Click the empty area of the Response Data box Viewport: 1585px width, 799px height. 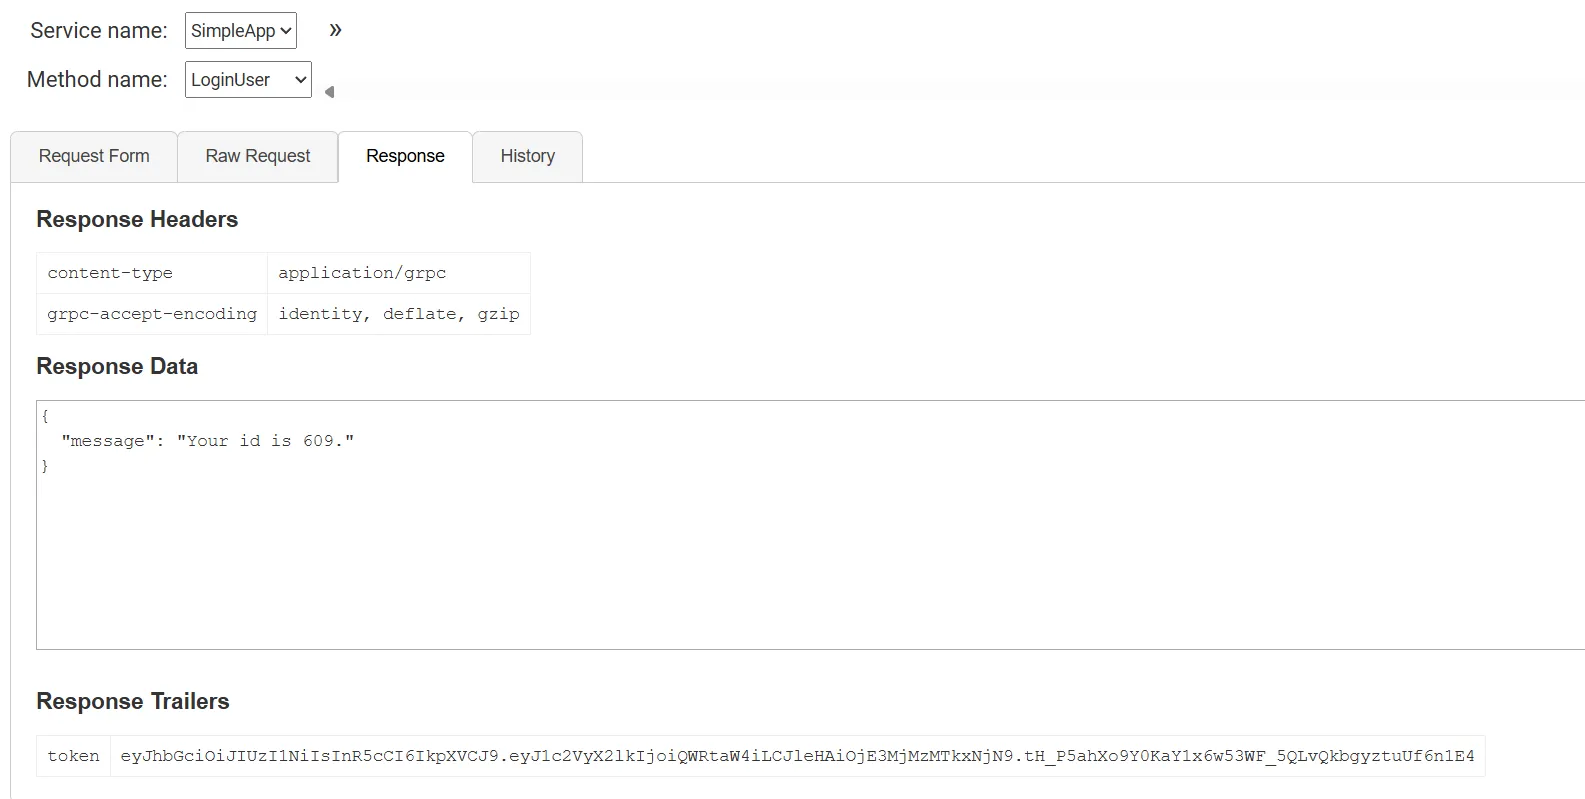810,560
